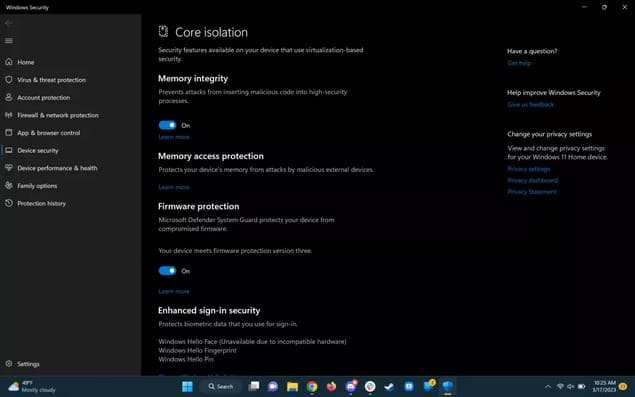Click the volume speaker tray icon
The height and width of the screenshot is (397, 635).
tap(571, 386)
